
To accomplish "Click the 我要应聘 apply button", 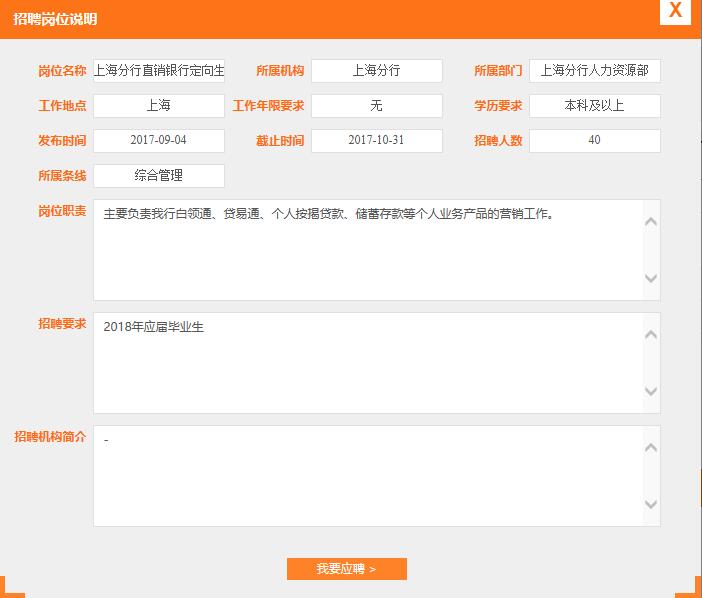I will tap(346, 569).
